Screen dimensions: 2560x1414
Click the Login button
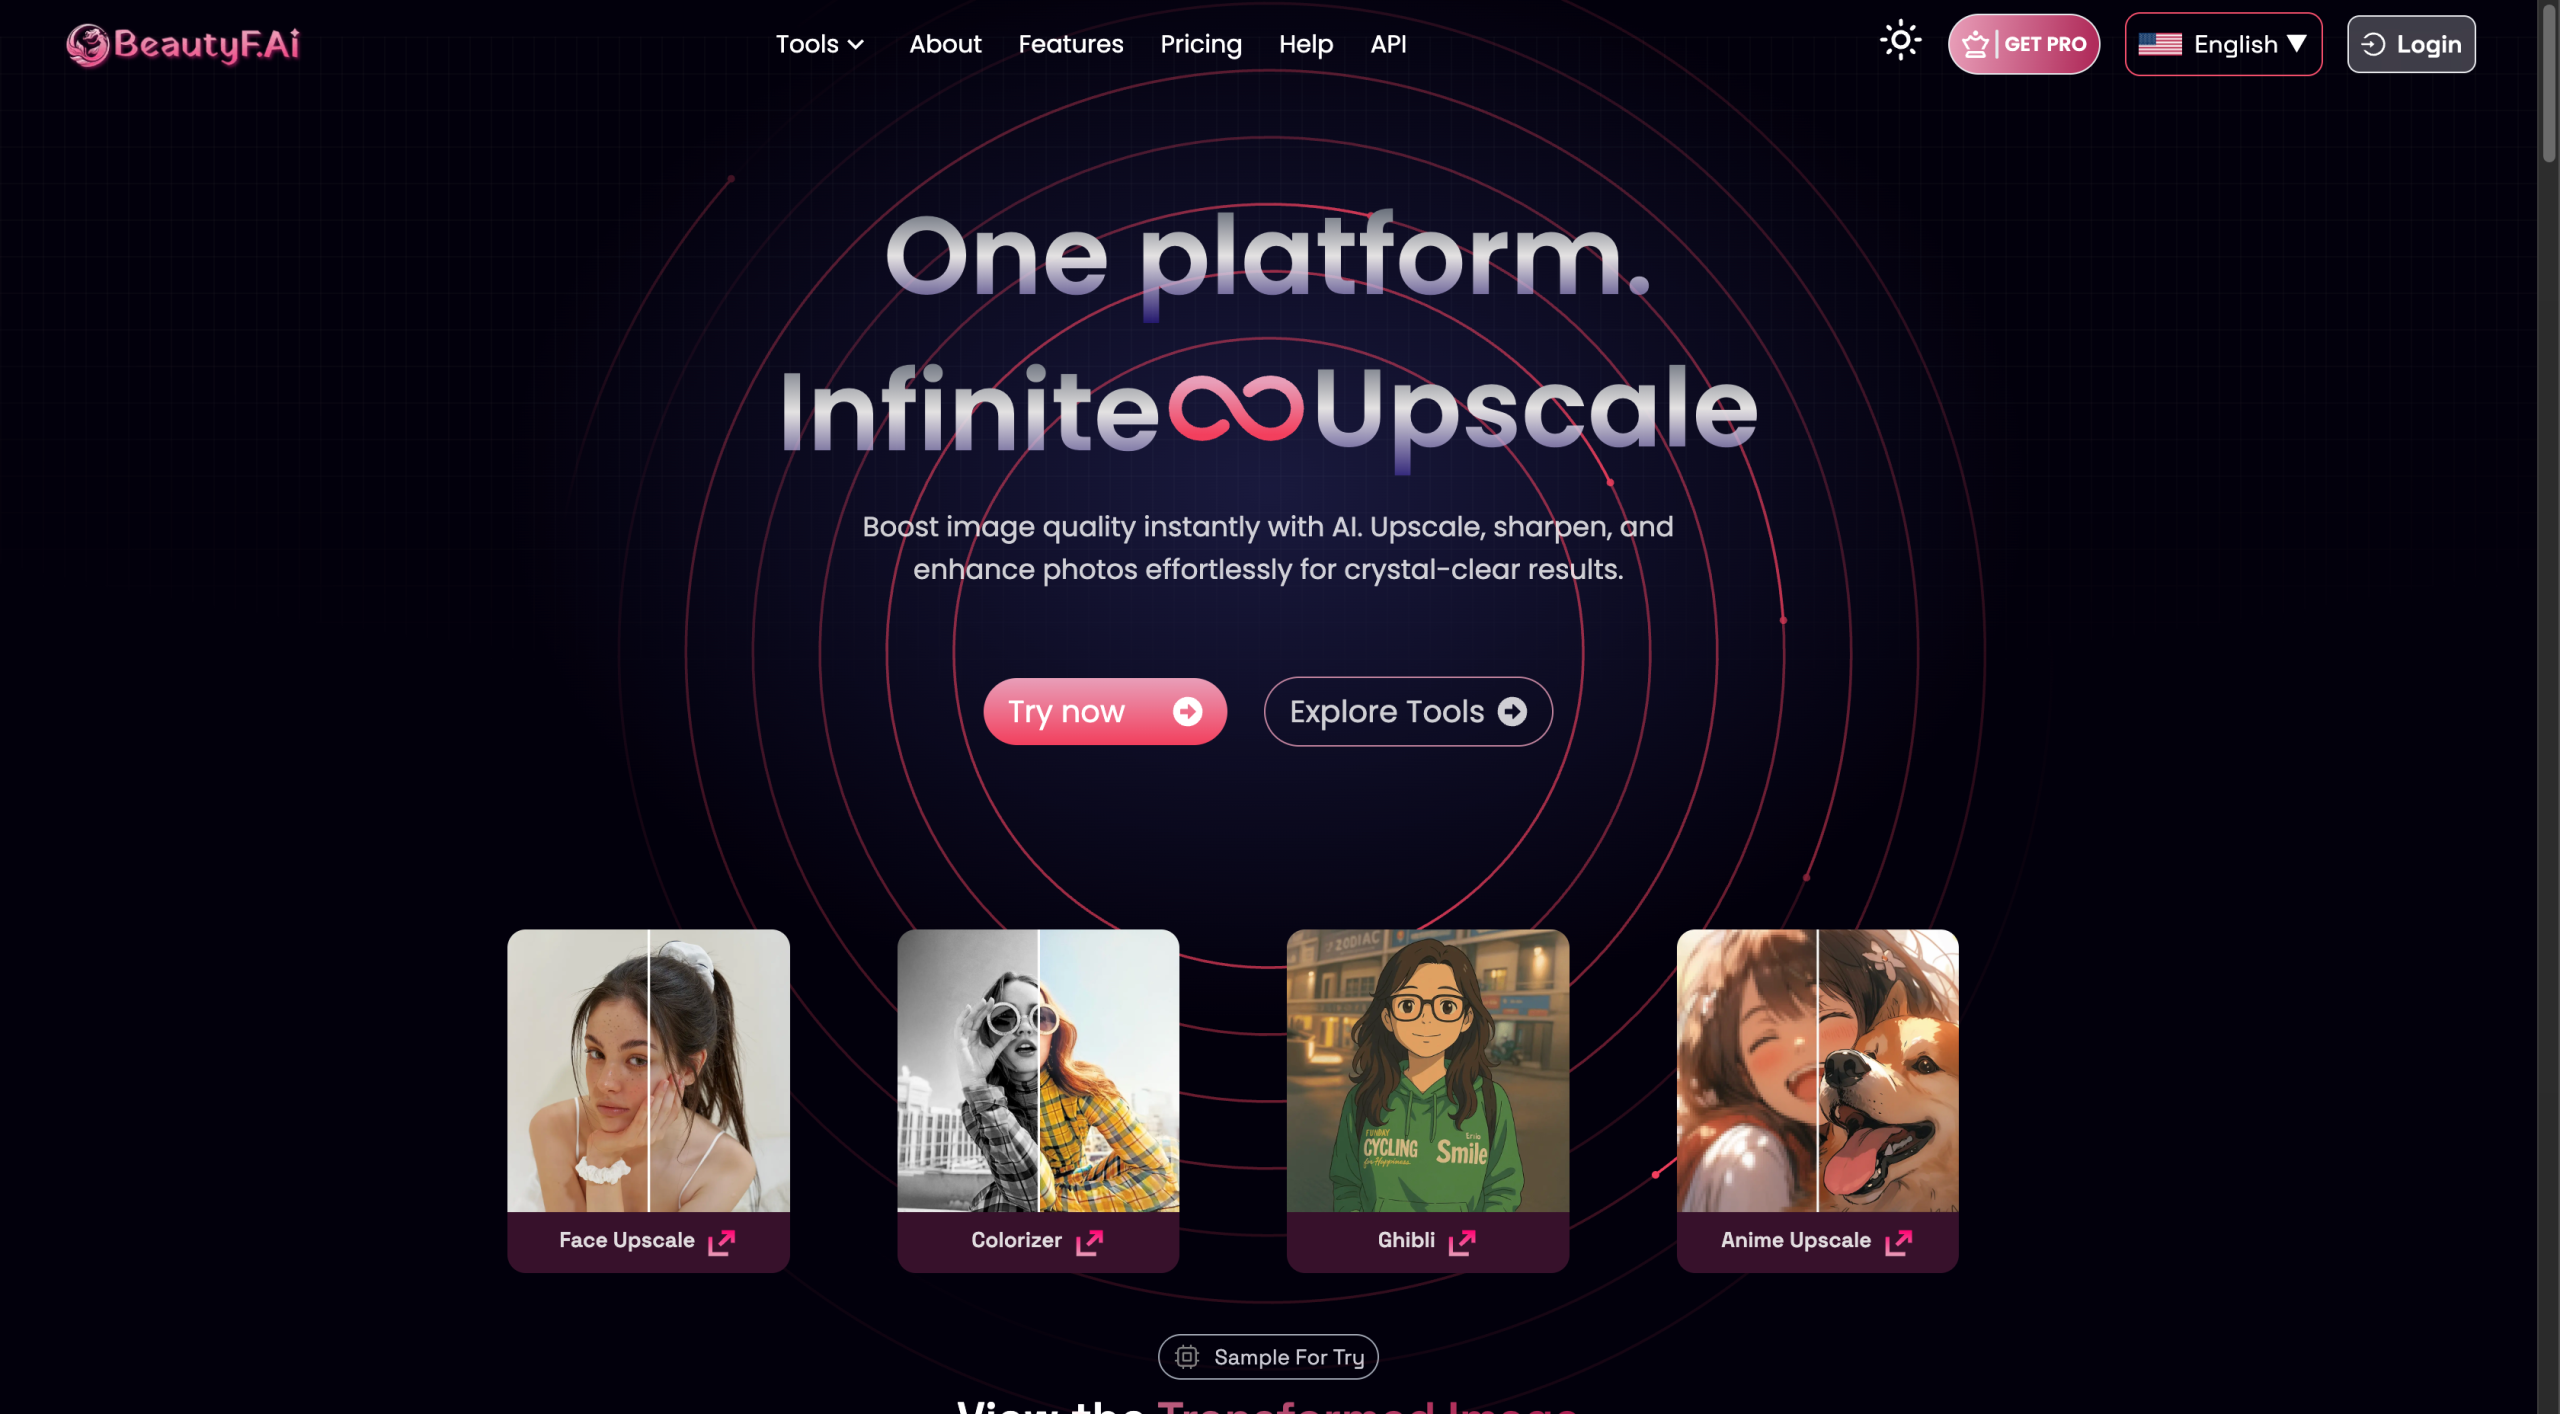[x=2411, y=44]
